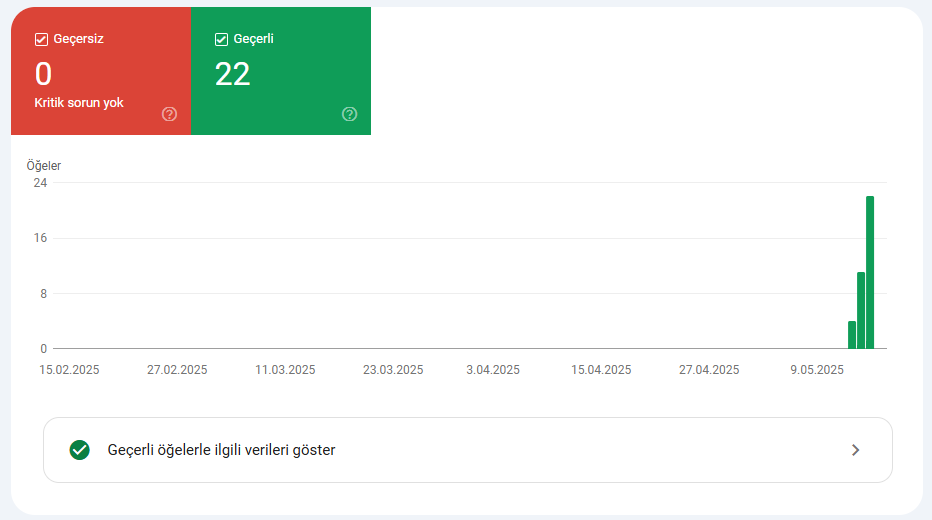
Task: Click the green checkmark icon beside Geçerli öğelerle
Action: point(80,450)
